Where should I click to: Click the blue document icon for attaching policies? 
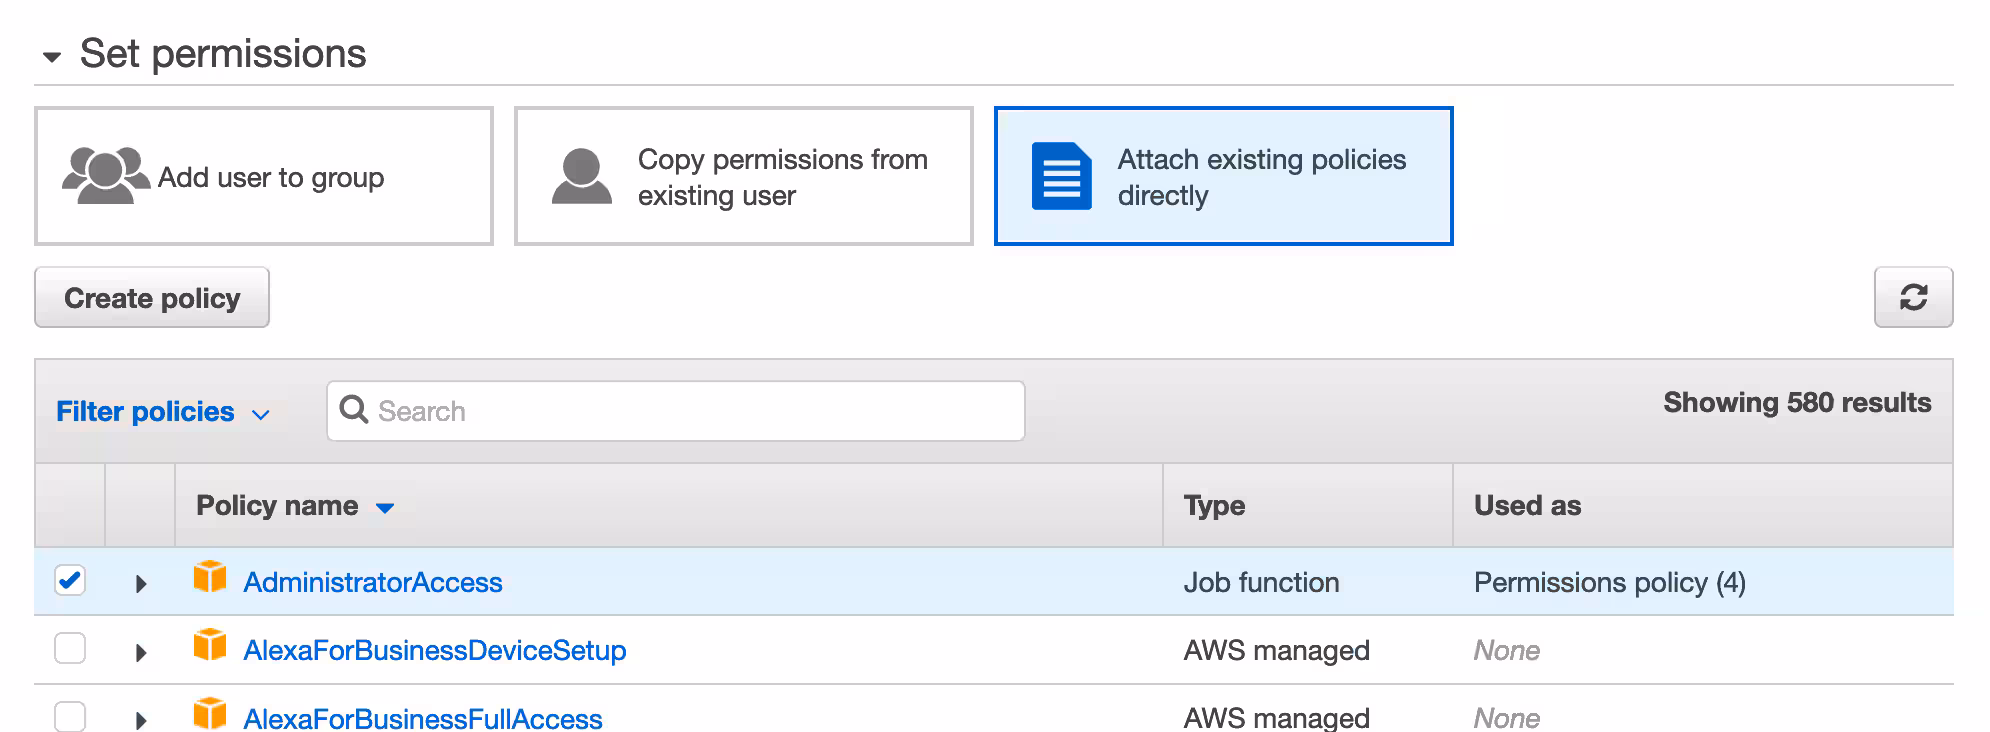click(x=1061, y=176)
